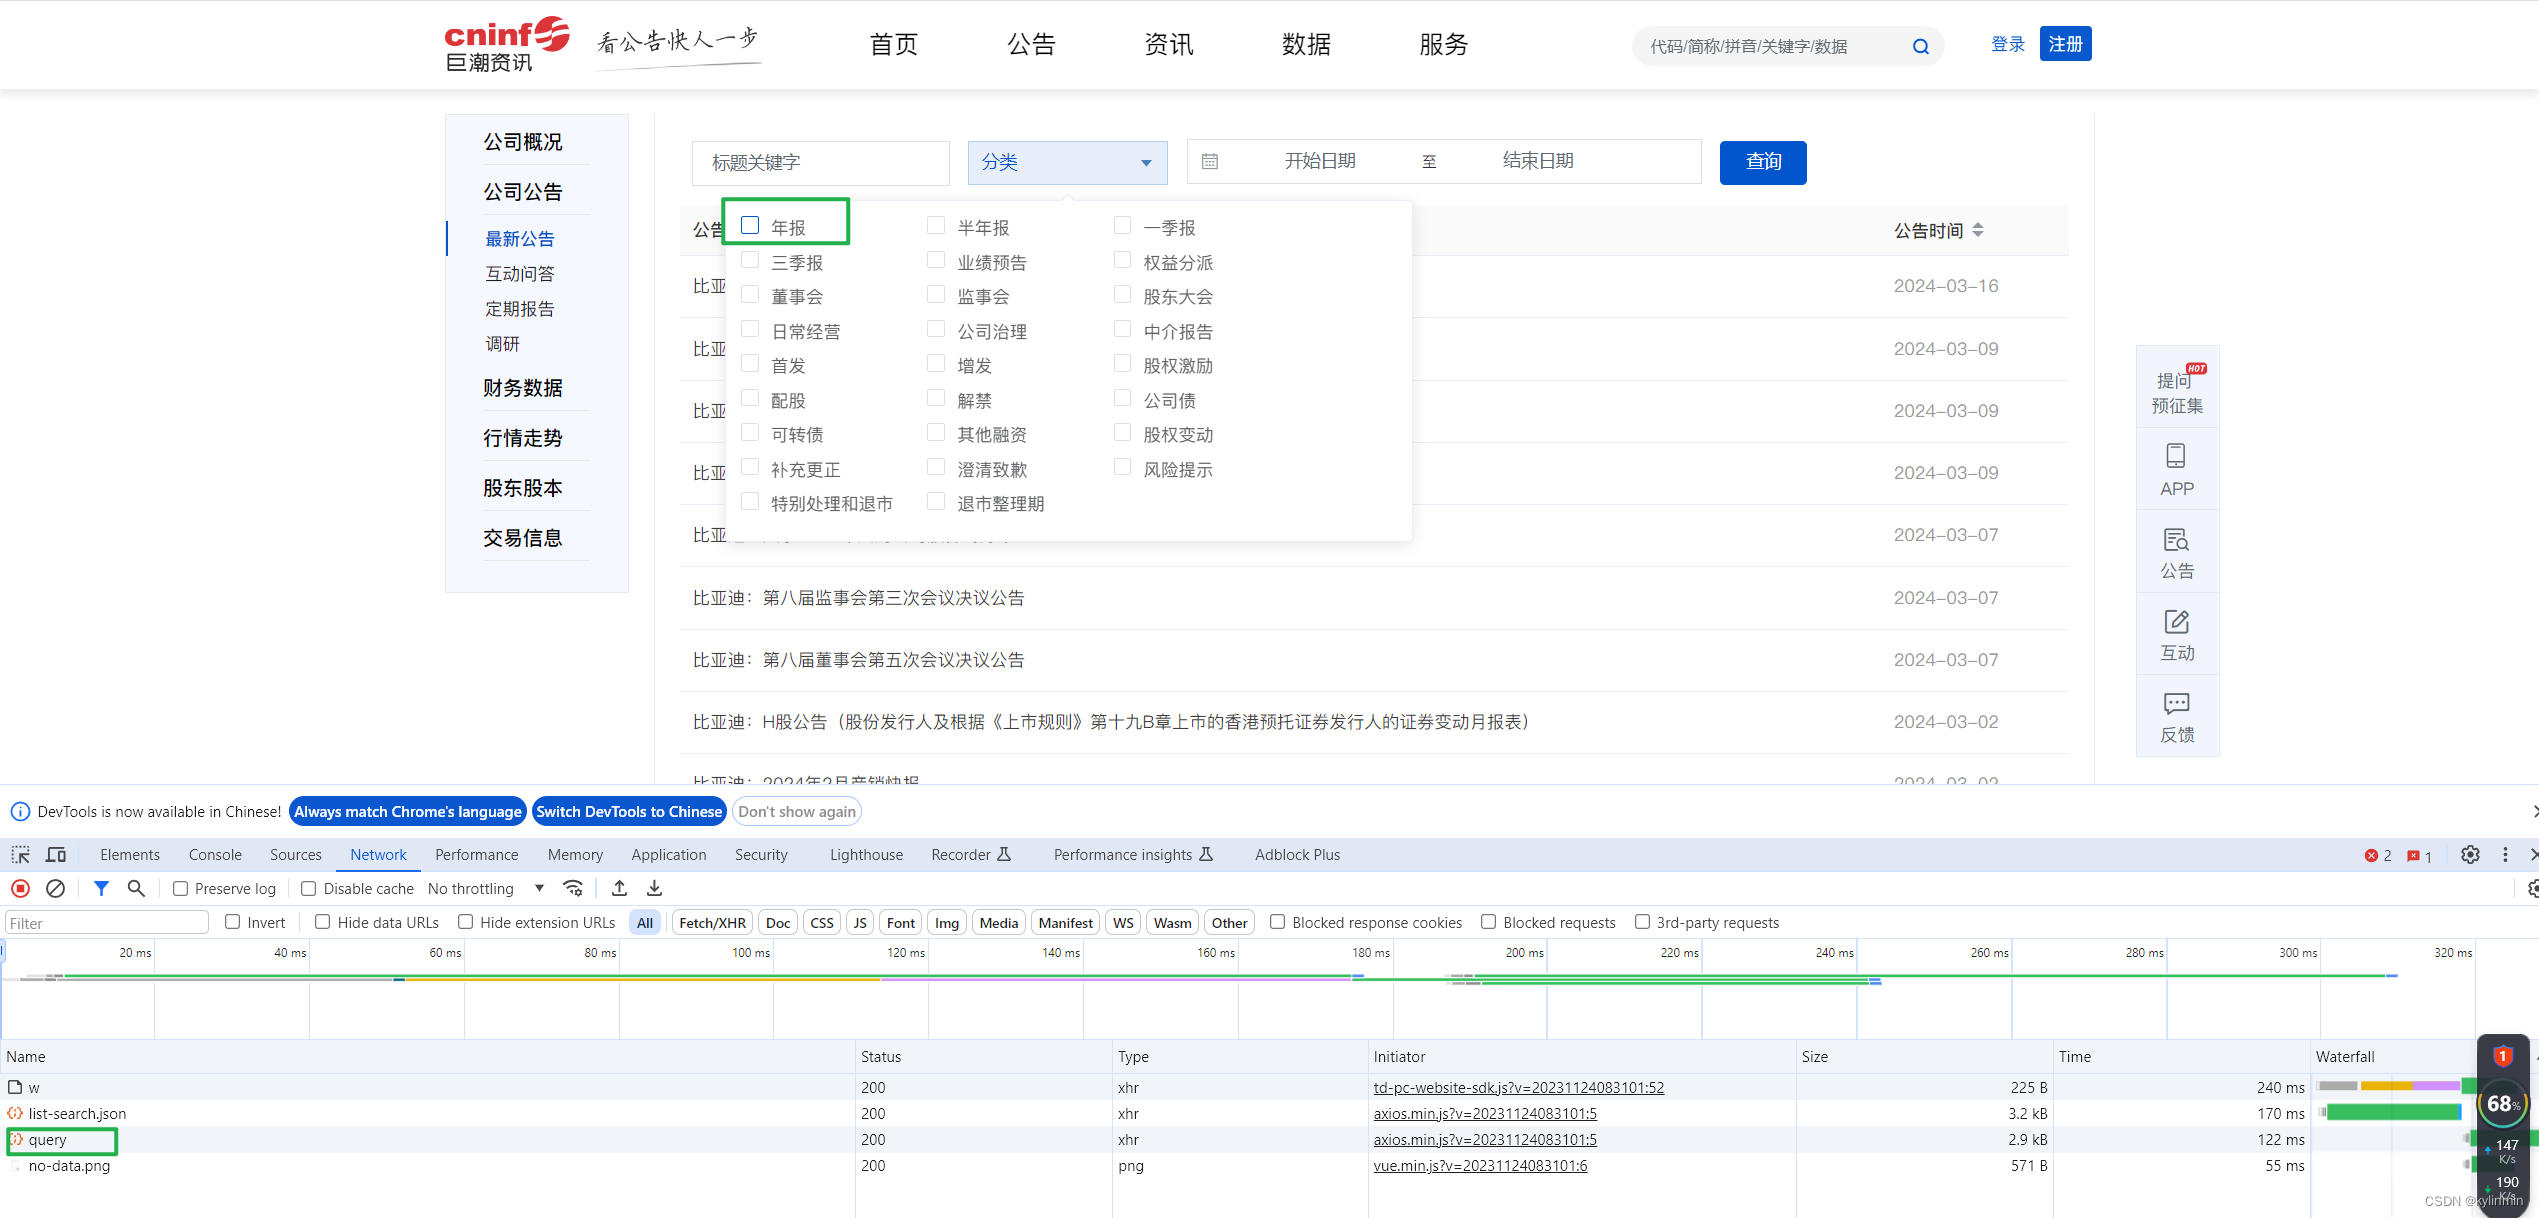Click the calendar icon in date range field
Image resolution: width=2539 pixels, height=1218 pixels.
[1209, 161]
